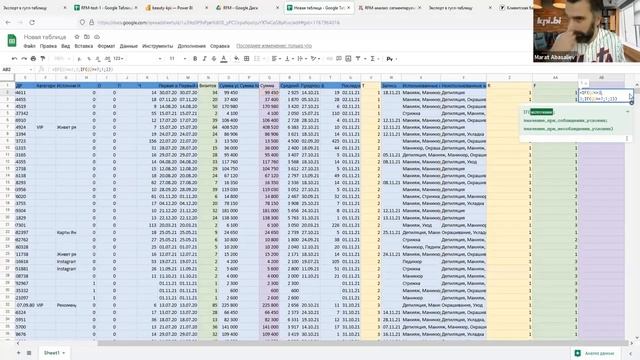Switch to RFM Google Диск tab

tap(247, 8)
